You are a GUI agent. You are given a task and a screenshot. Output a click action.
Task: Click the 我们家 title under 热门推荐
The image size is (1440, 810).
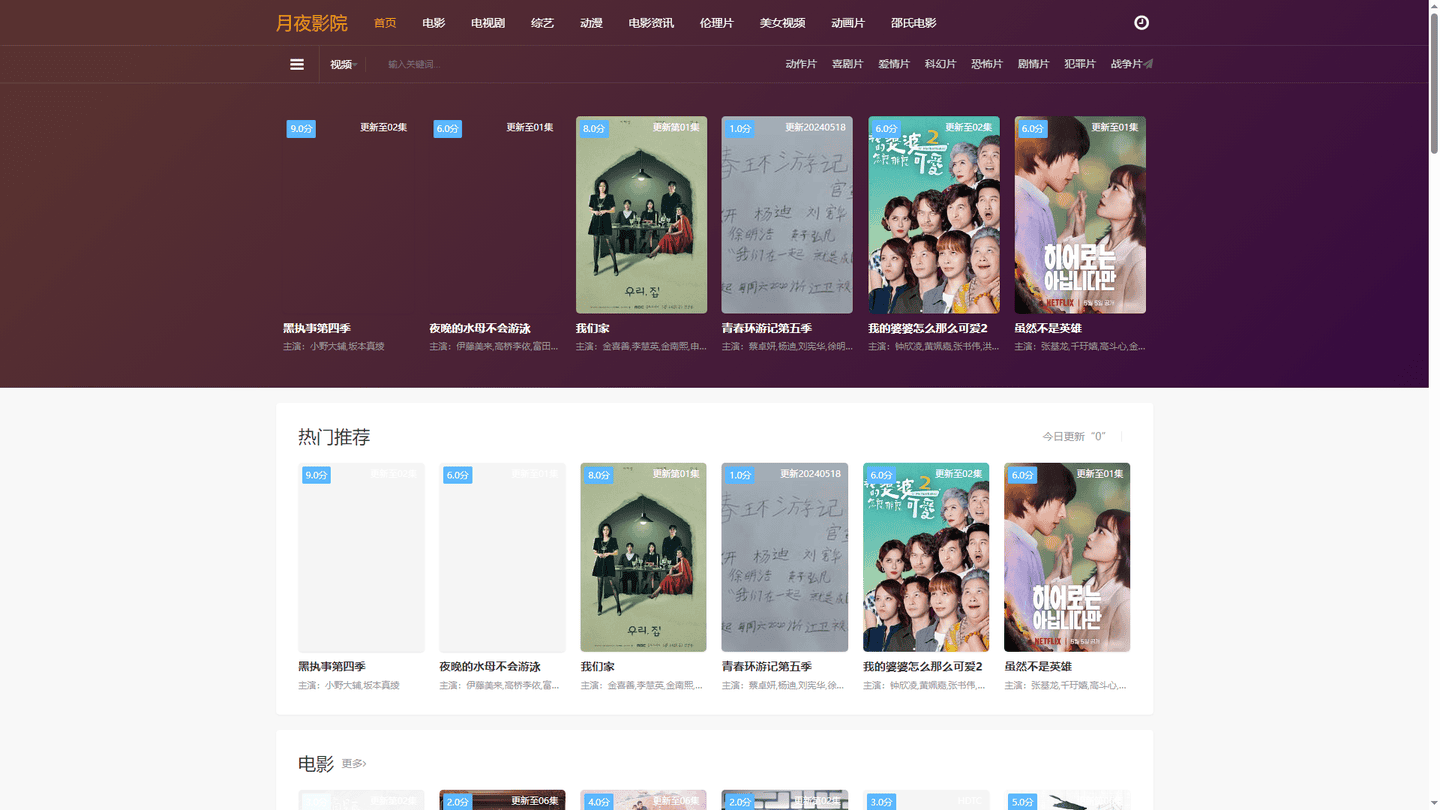click(598, 666)
